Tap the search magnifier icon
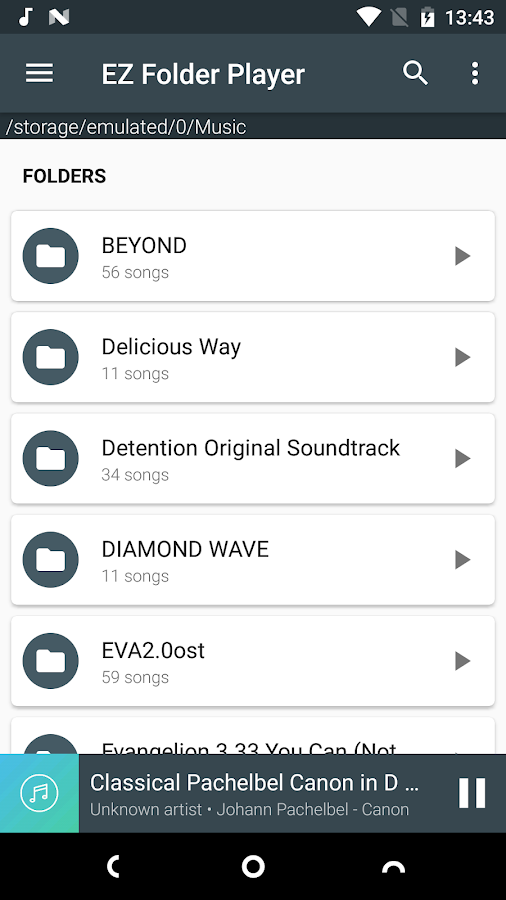This screenshot has width=506, height=900. pos(415,73)
